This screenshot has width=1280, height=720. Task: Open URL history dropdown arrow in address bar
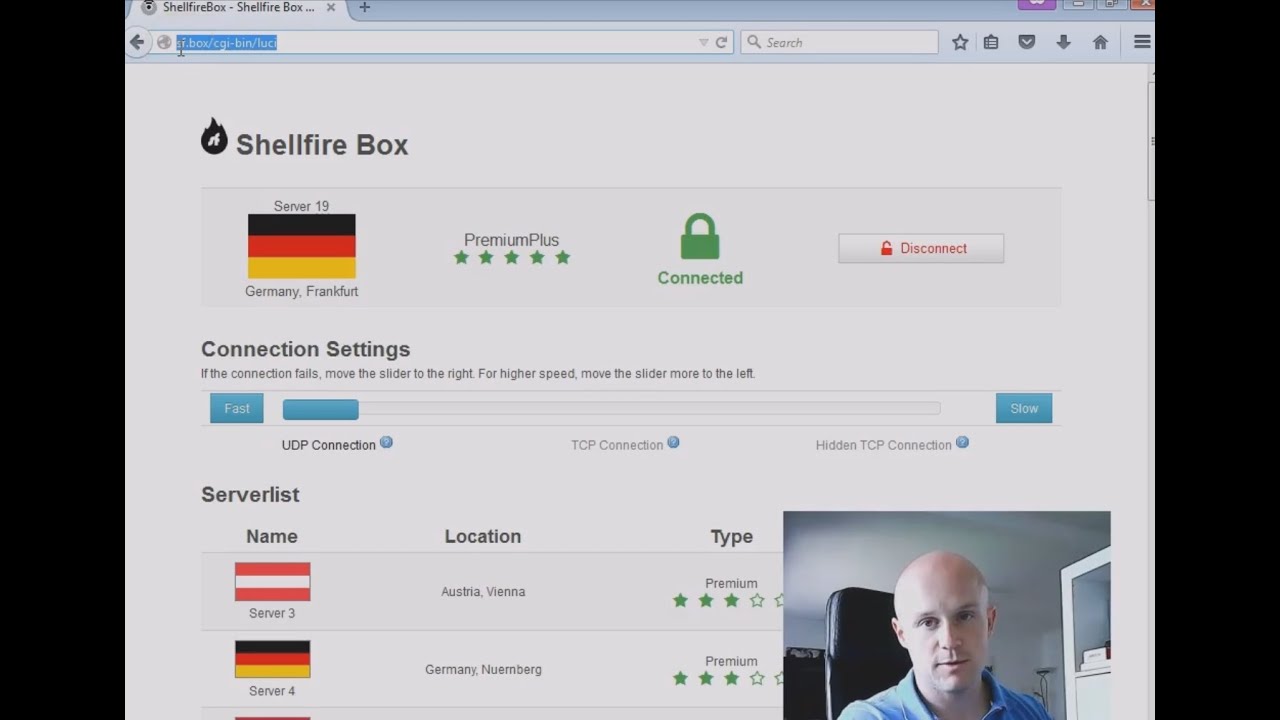(x=704, y=42)
